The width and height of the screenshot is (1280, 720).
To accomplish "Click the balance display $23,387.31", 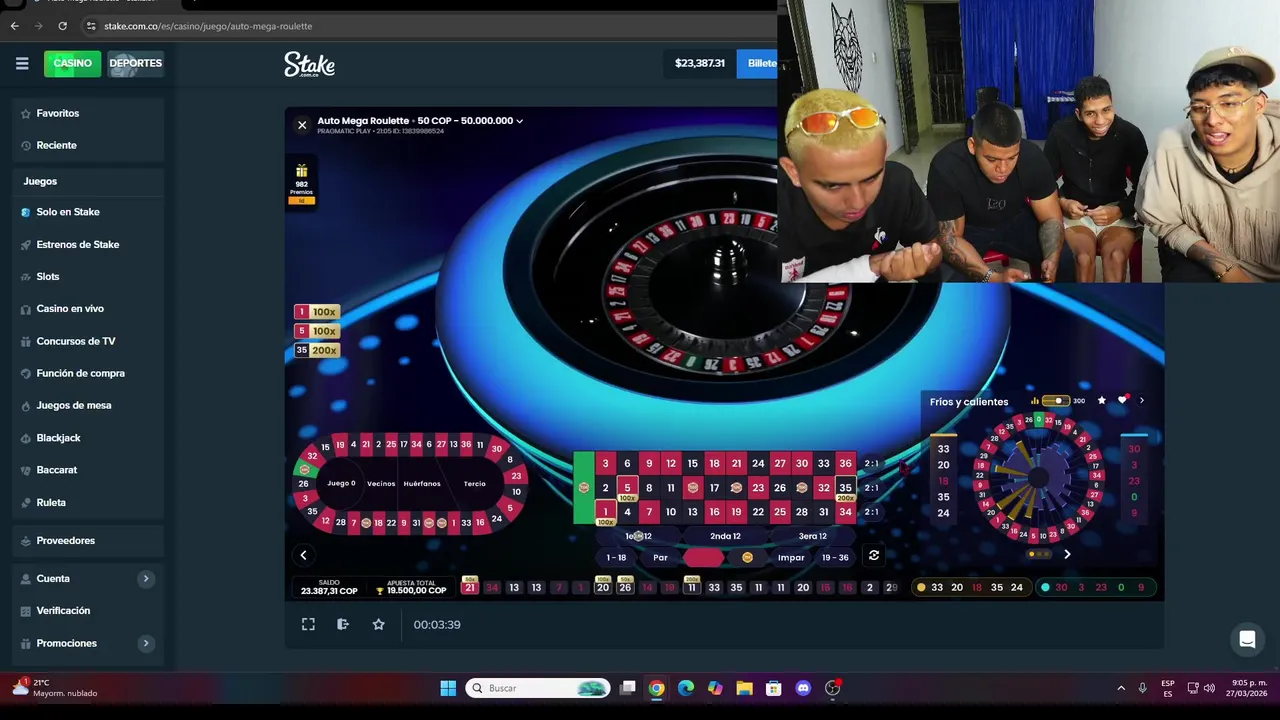I will [700, 63].
